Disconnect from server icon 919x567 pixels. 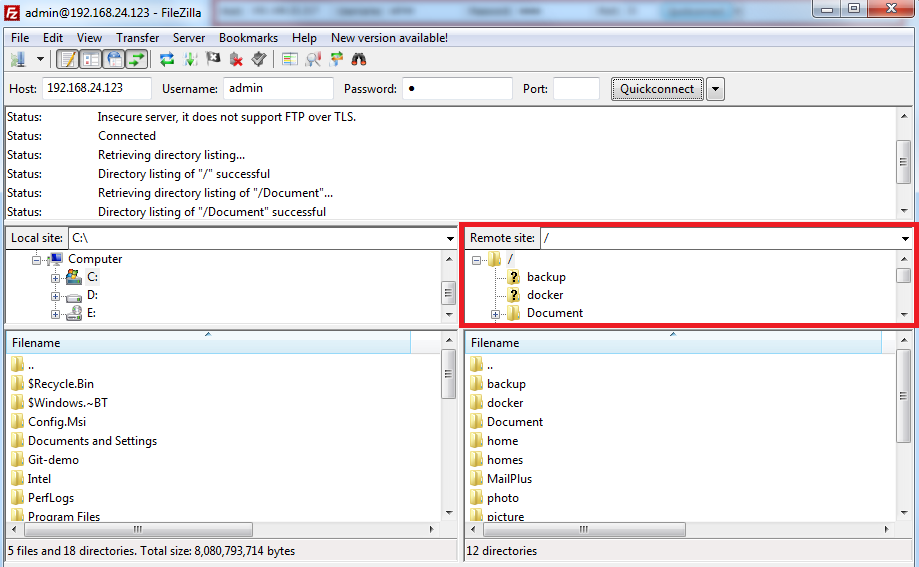point(236,59)
